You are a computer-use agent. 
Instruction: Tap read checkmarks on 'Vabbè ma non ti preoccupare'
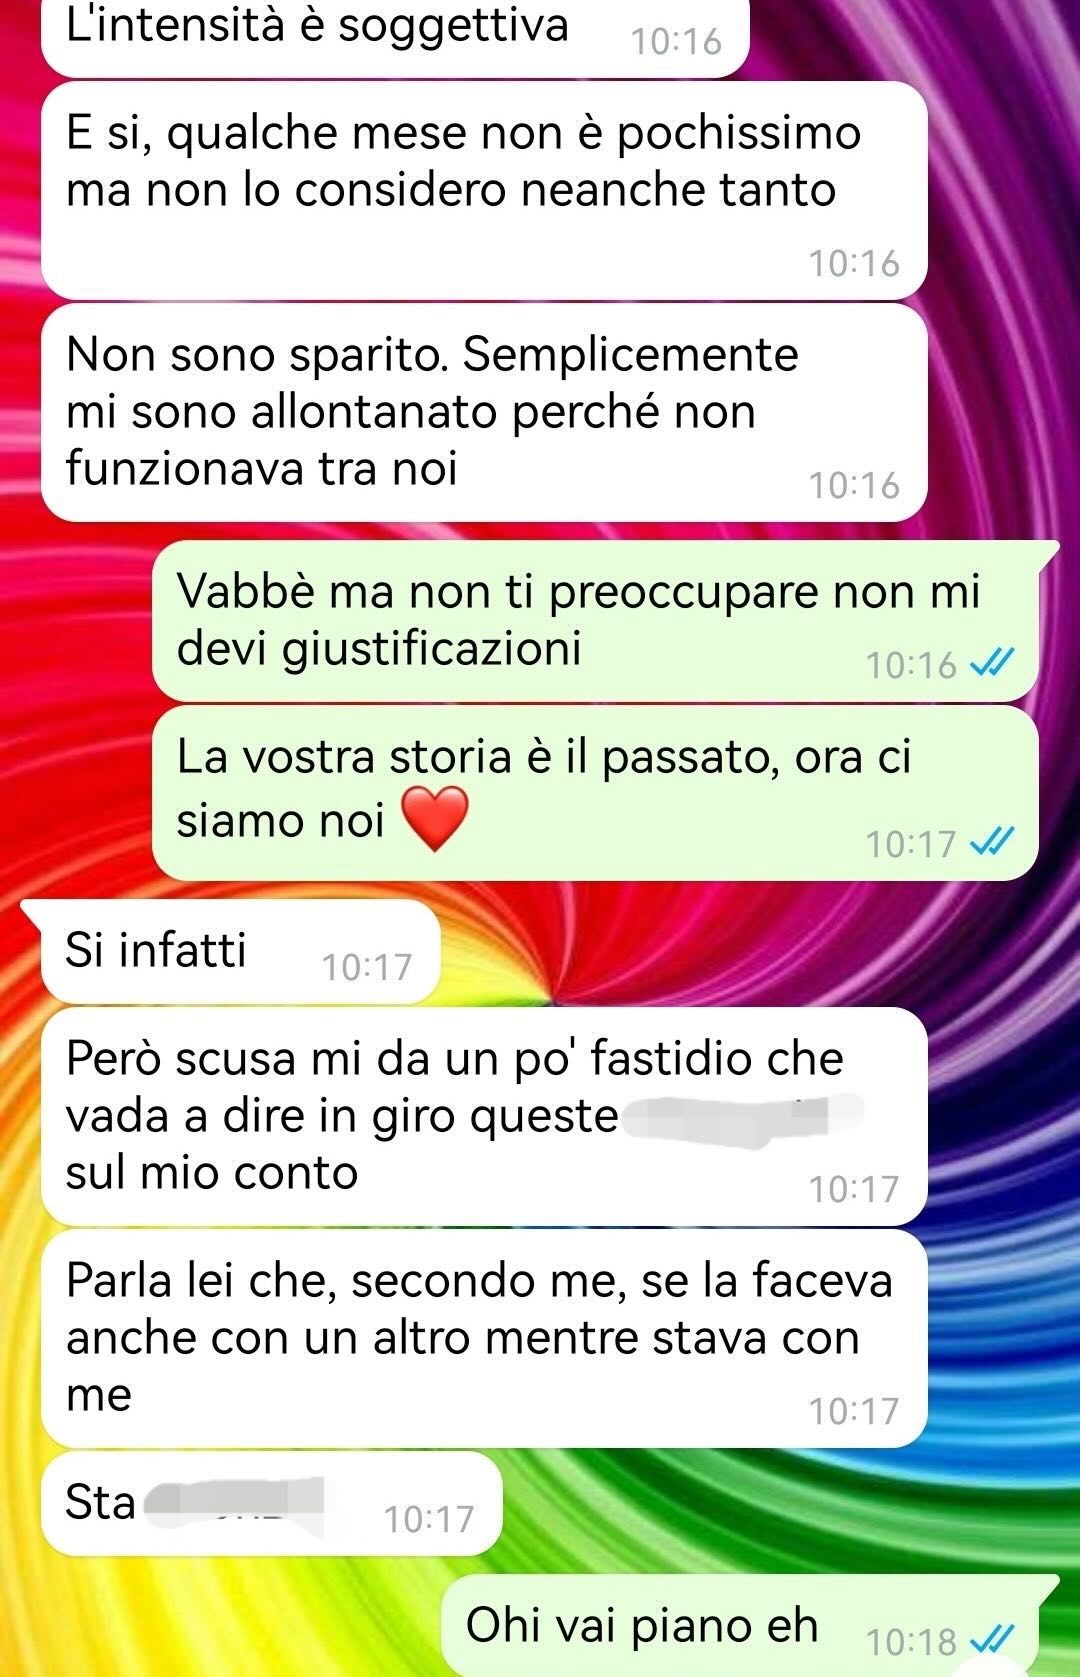pos(994,664)
